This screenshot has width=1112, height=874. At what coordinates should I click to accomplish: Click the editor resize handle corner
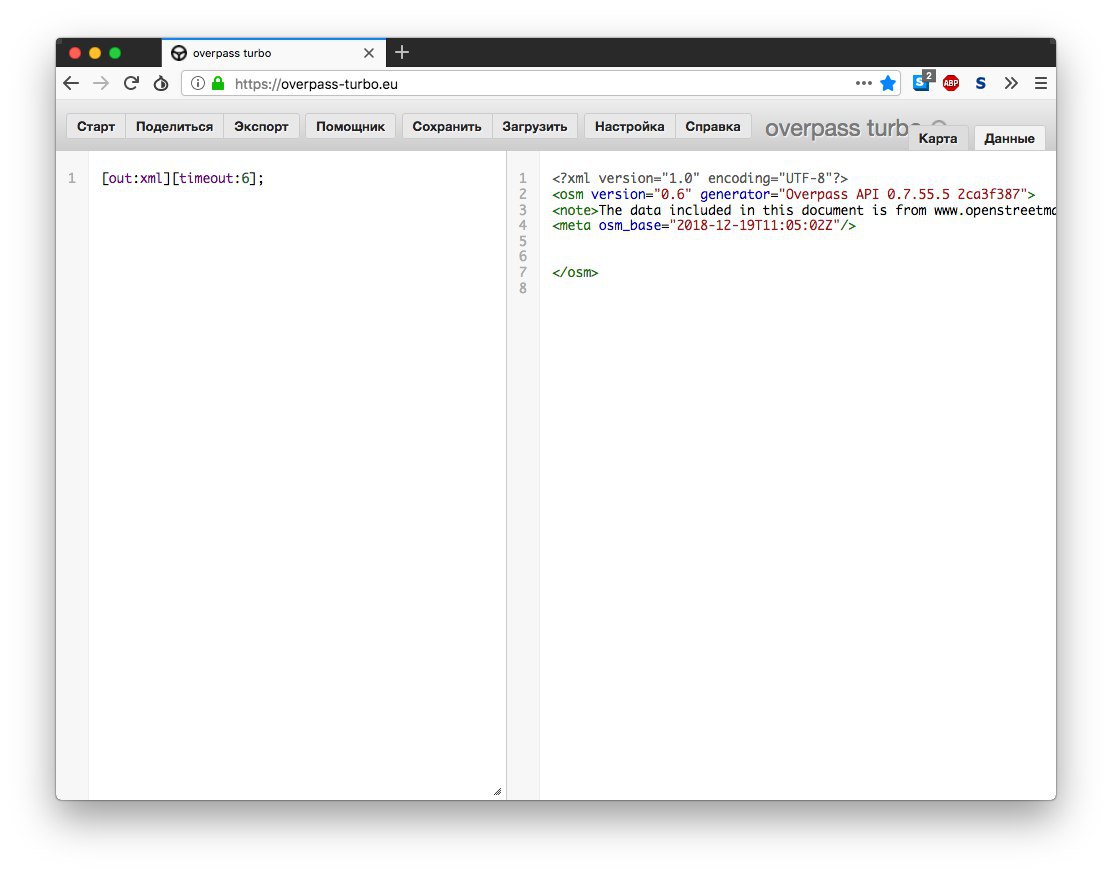click(x=497, y=791)
